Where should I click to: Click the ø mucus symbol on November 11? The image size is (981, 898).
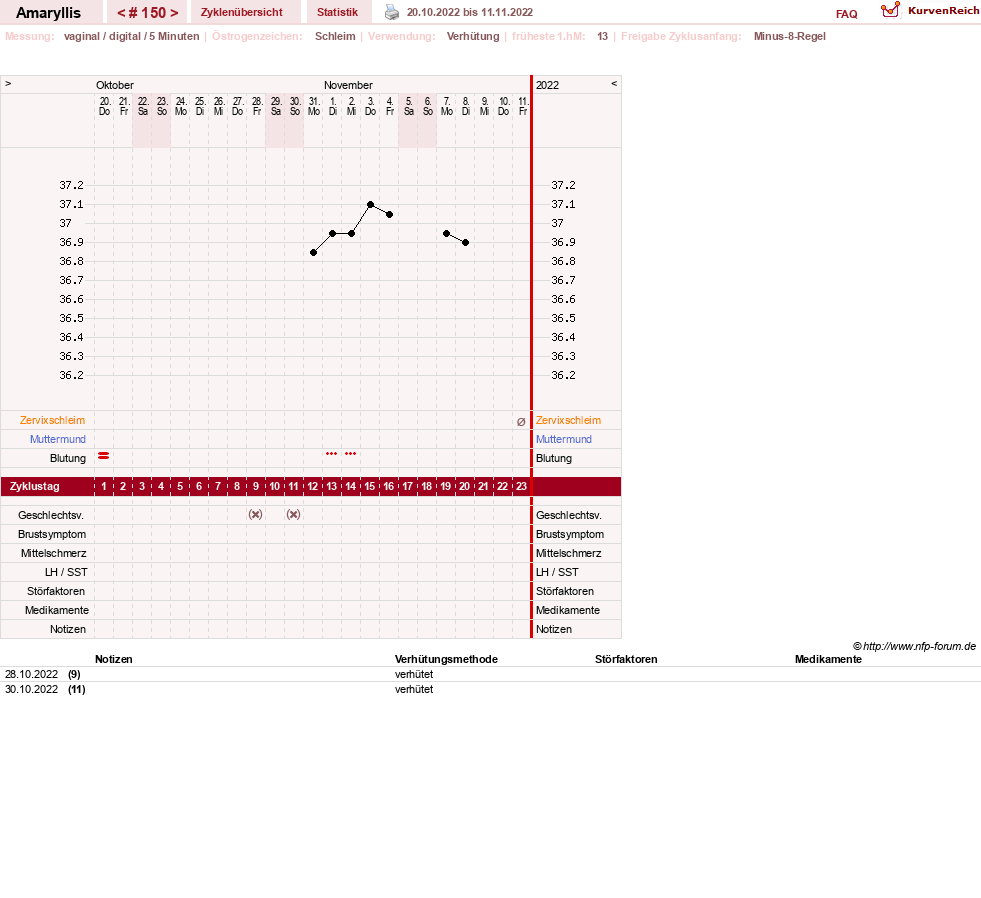(x=521, y=422)
